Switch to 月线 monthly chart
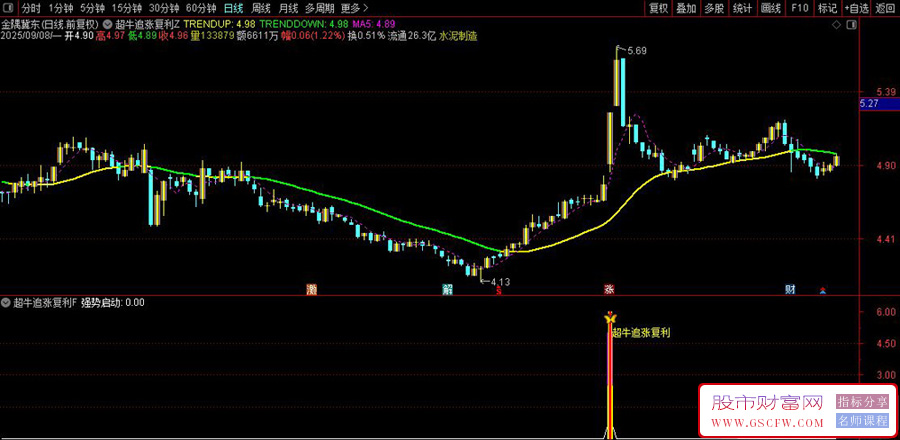The height and width of the screenshot is (440, 900). [288, 9]
